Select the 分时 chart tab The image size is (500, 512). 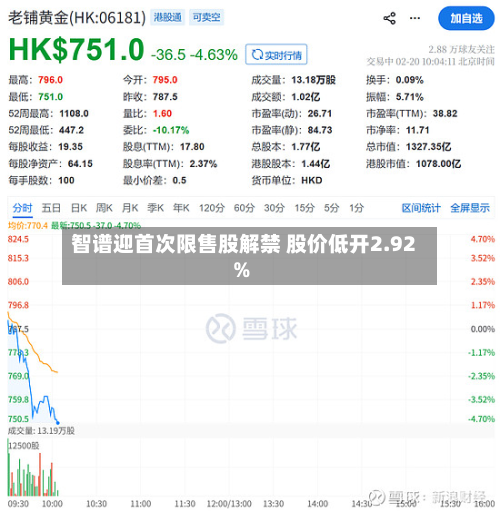click(22, 208)
